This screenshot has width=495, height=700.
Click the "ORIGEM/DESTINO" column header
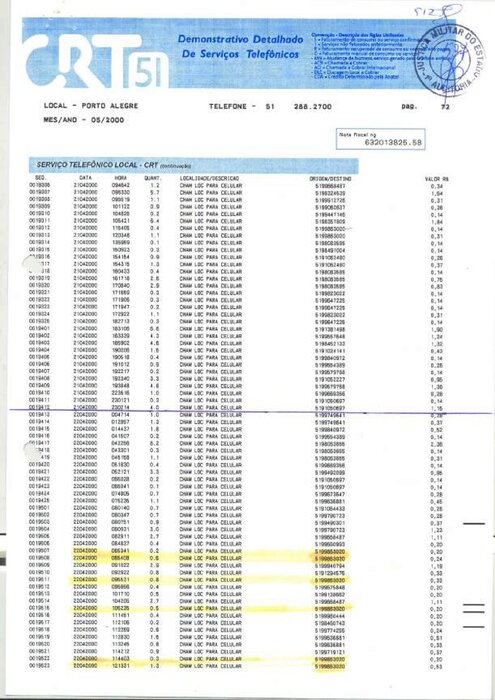tap(331, 179)
